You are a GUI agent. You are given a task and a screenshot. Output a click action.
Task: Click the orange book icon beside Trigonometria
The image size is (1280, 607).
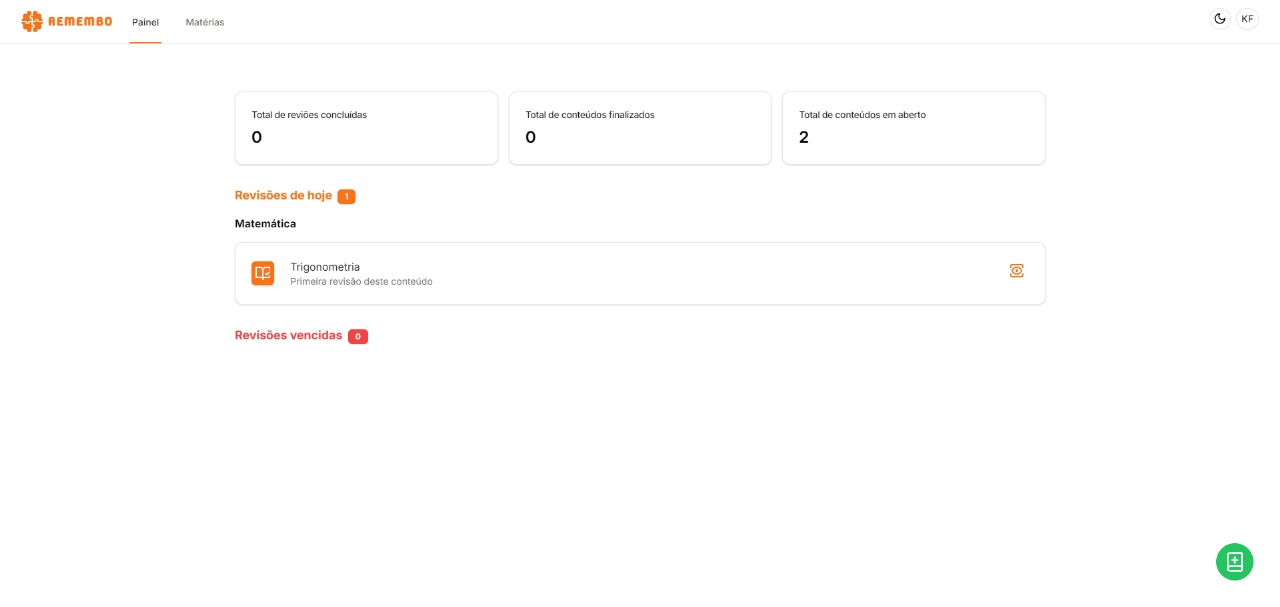[x=263, y=273]
